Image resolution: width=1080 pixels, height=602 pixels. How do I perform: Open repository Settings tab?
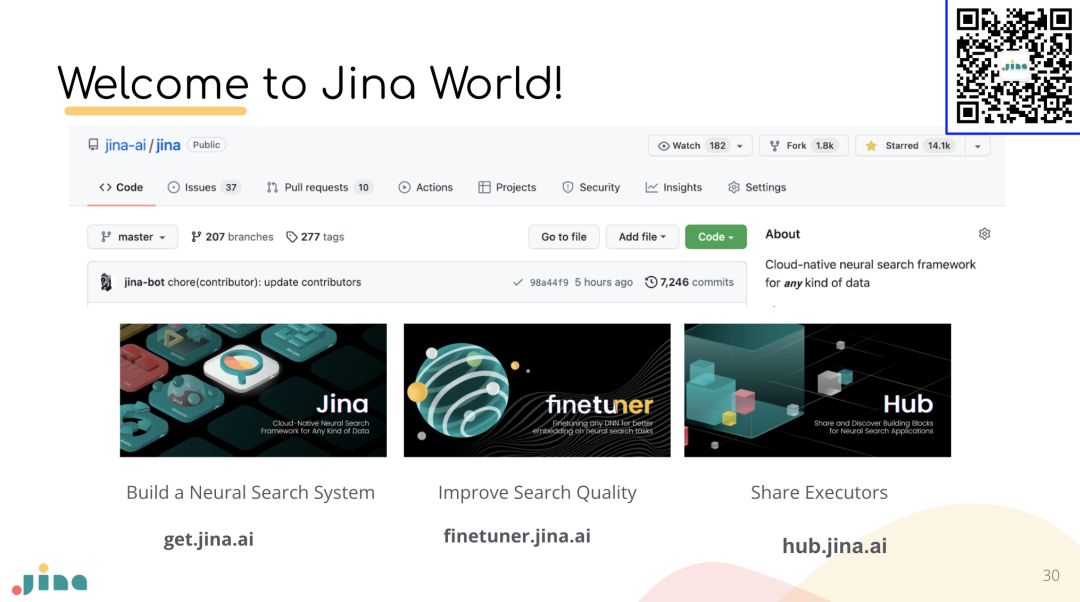(x=757, y=187)
